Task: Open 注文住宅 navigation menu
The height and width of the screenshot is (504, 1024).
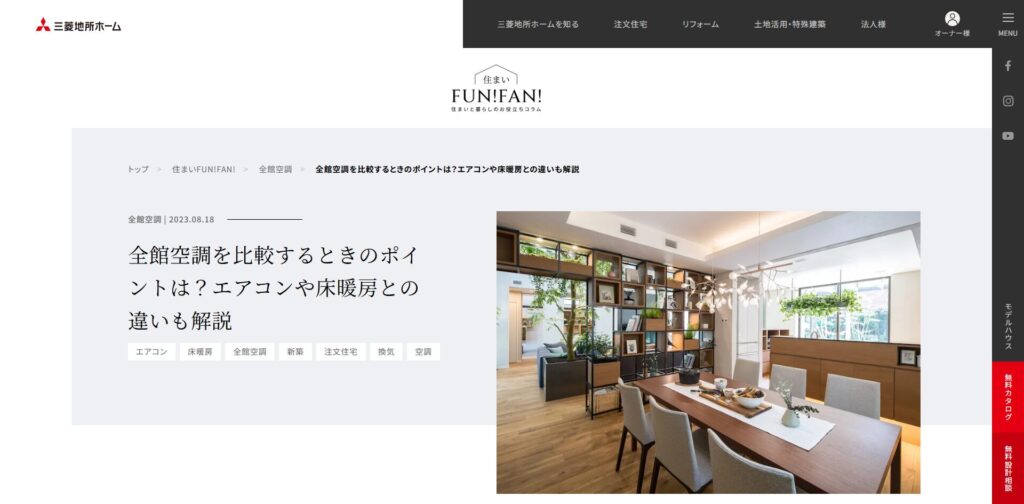Action: pyautogui.click(x=630, y=24)
